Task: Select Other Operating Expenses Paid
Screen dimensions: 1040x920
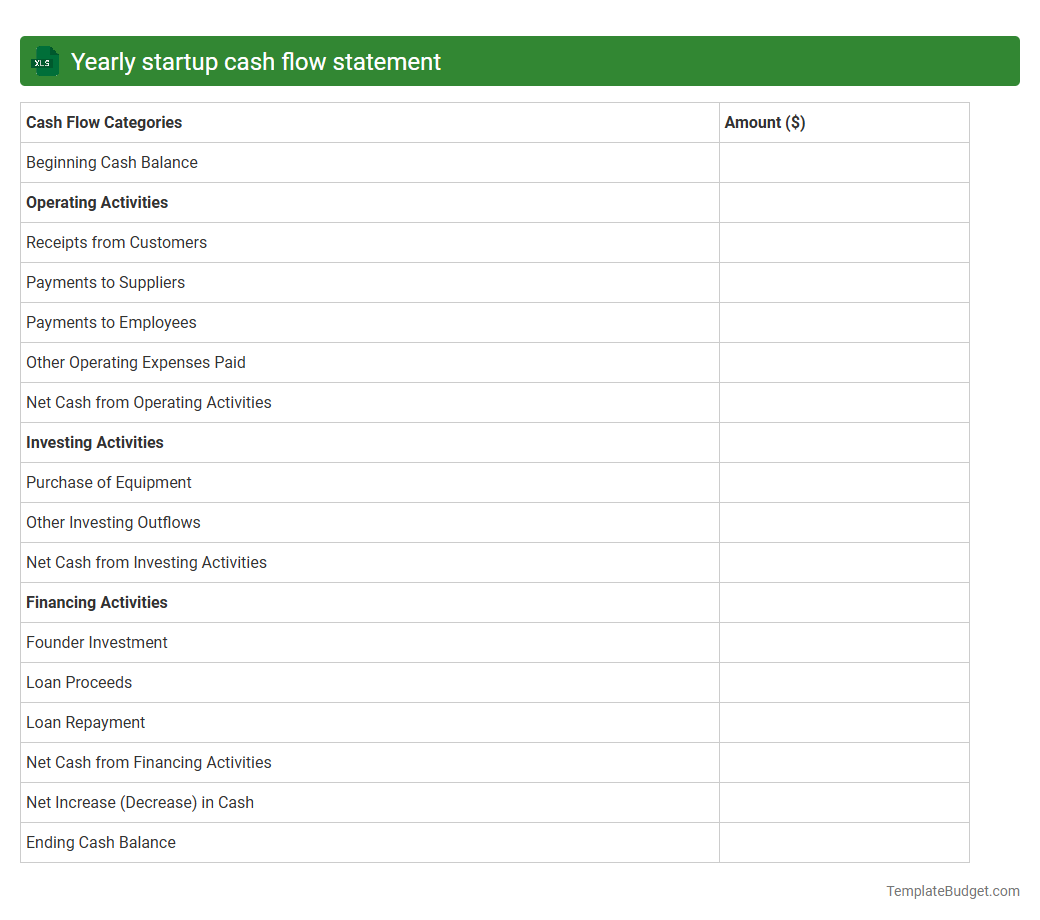Action: tap(135, 362)
